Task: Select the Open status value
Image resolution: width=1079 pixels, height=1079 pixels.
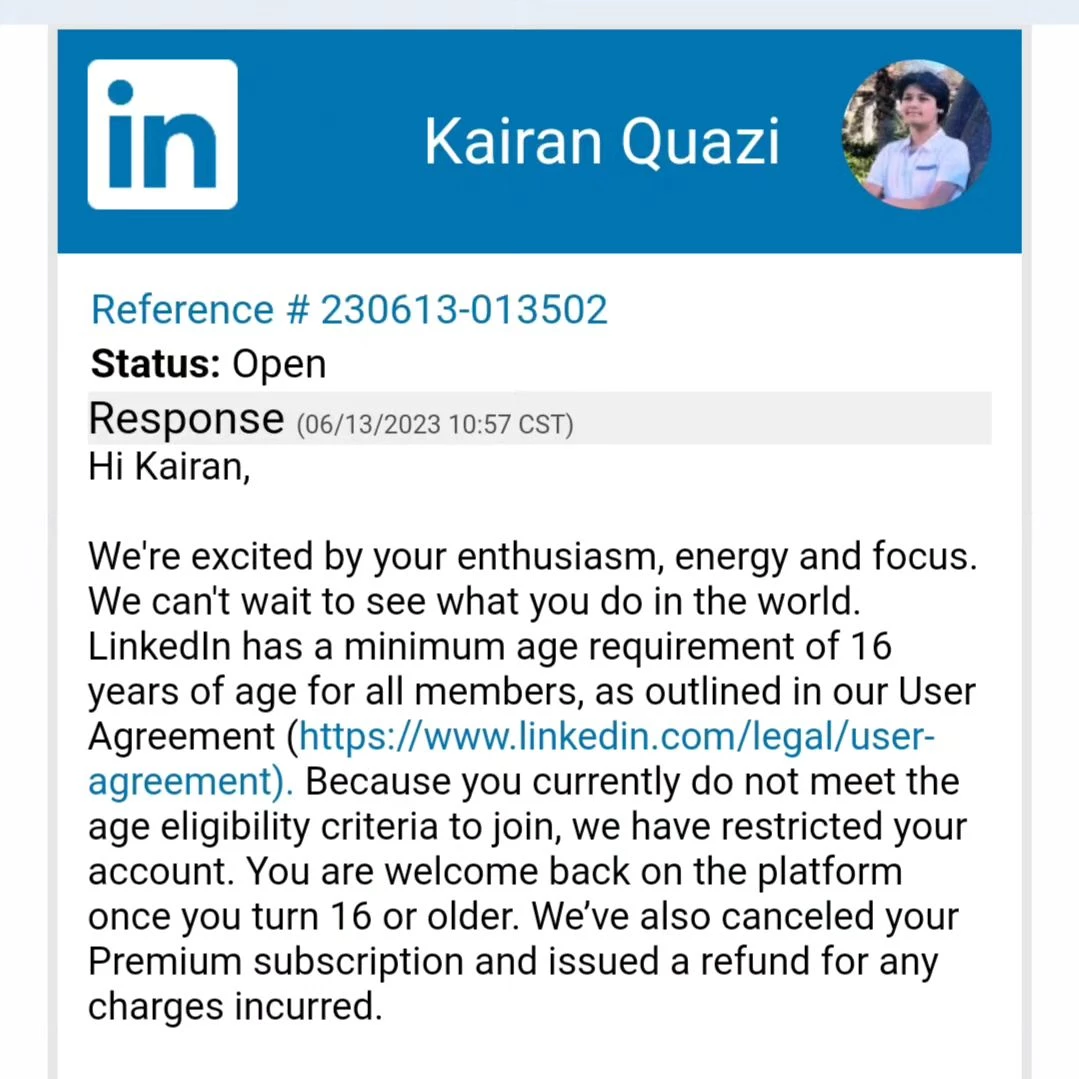Action: 279,365
